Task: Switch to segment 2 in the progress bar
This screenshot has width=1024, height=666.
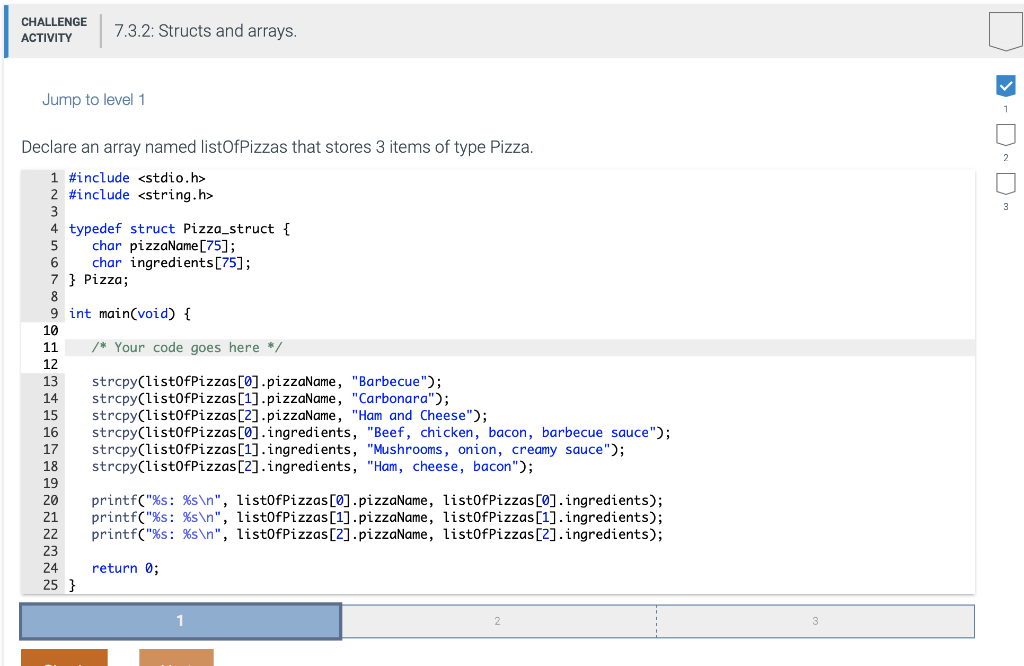Action: click(x=498, y=621)
